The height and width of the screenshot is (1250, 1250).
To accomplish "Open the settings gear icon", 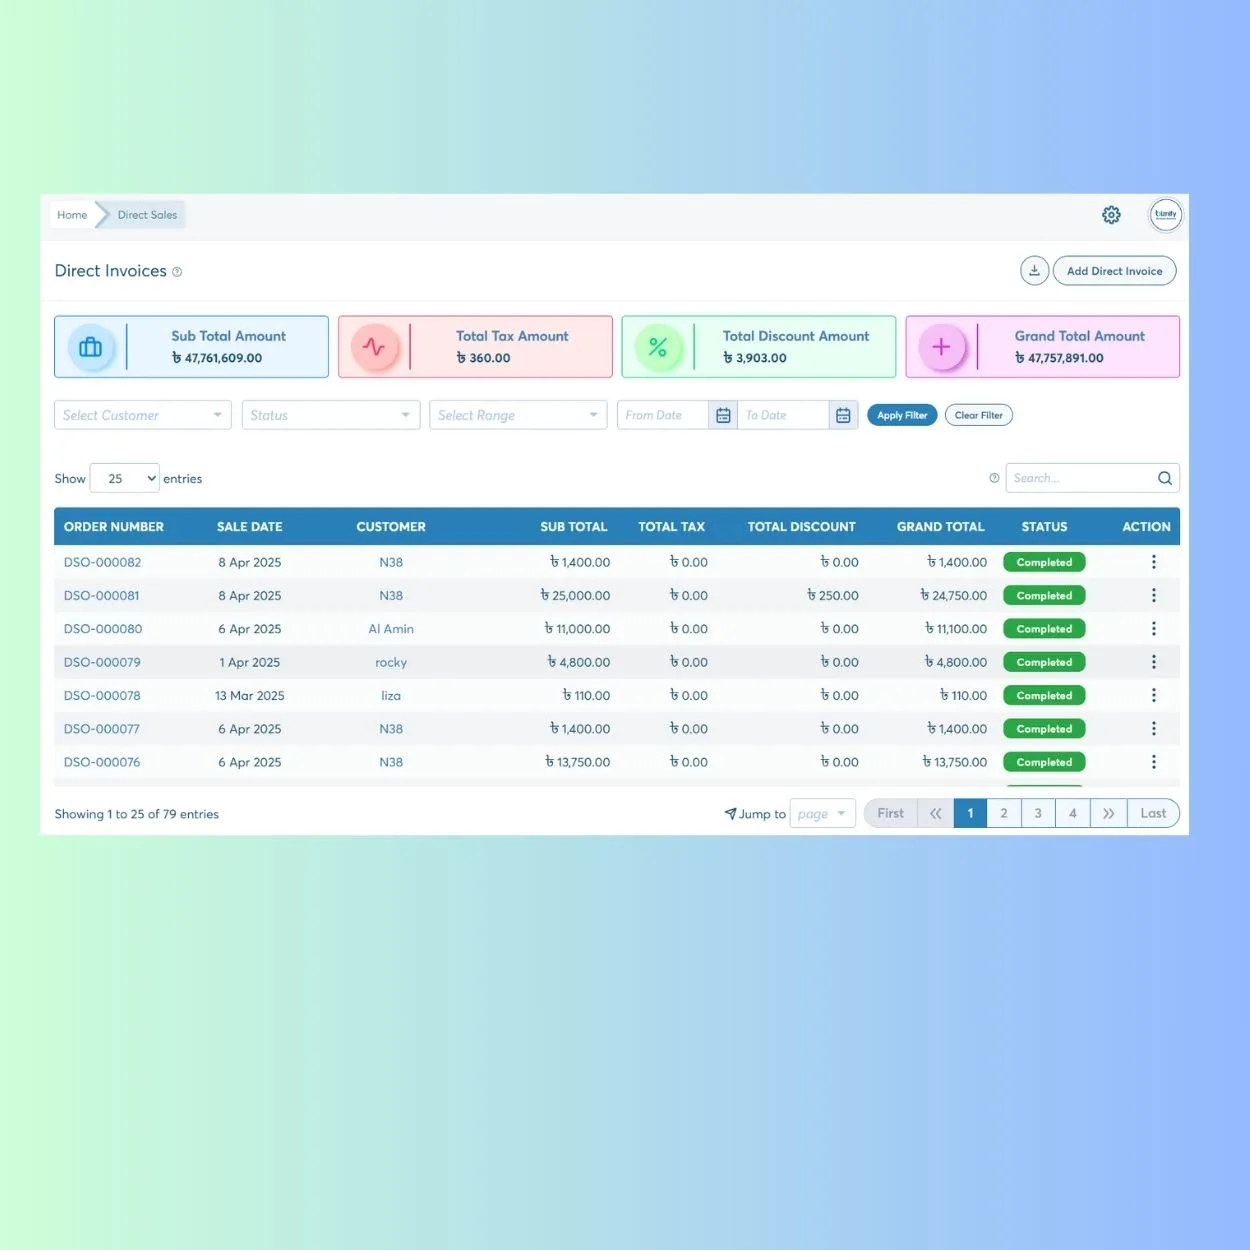I will [1111, 214].
